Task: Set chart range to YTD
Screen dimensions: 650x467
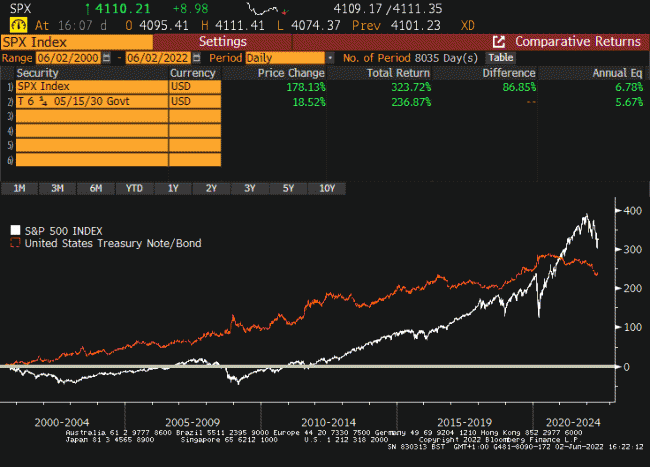Action: (x=134, y=189)
